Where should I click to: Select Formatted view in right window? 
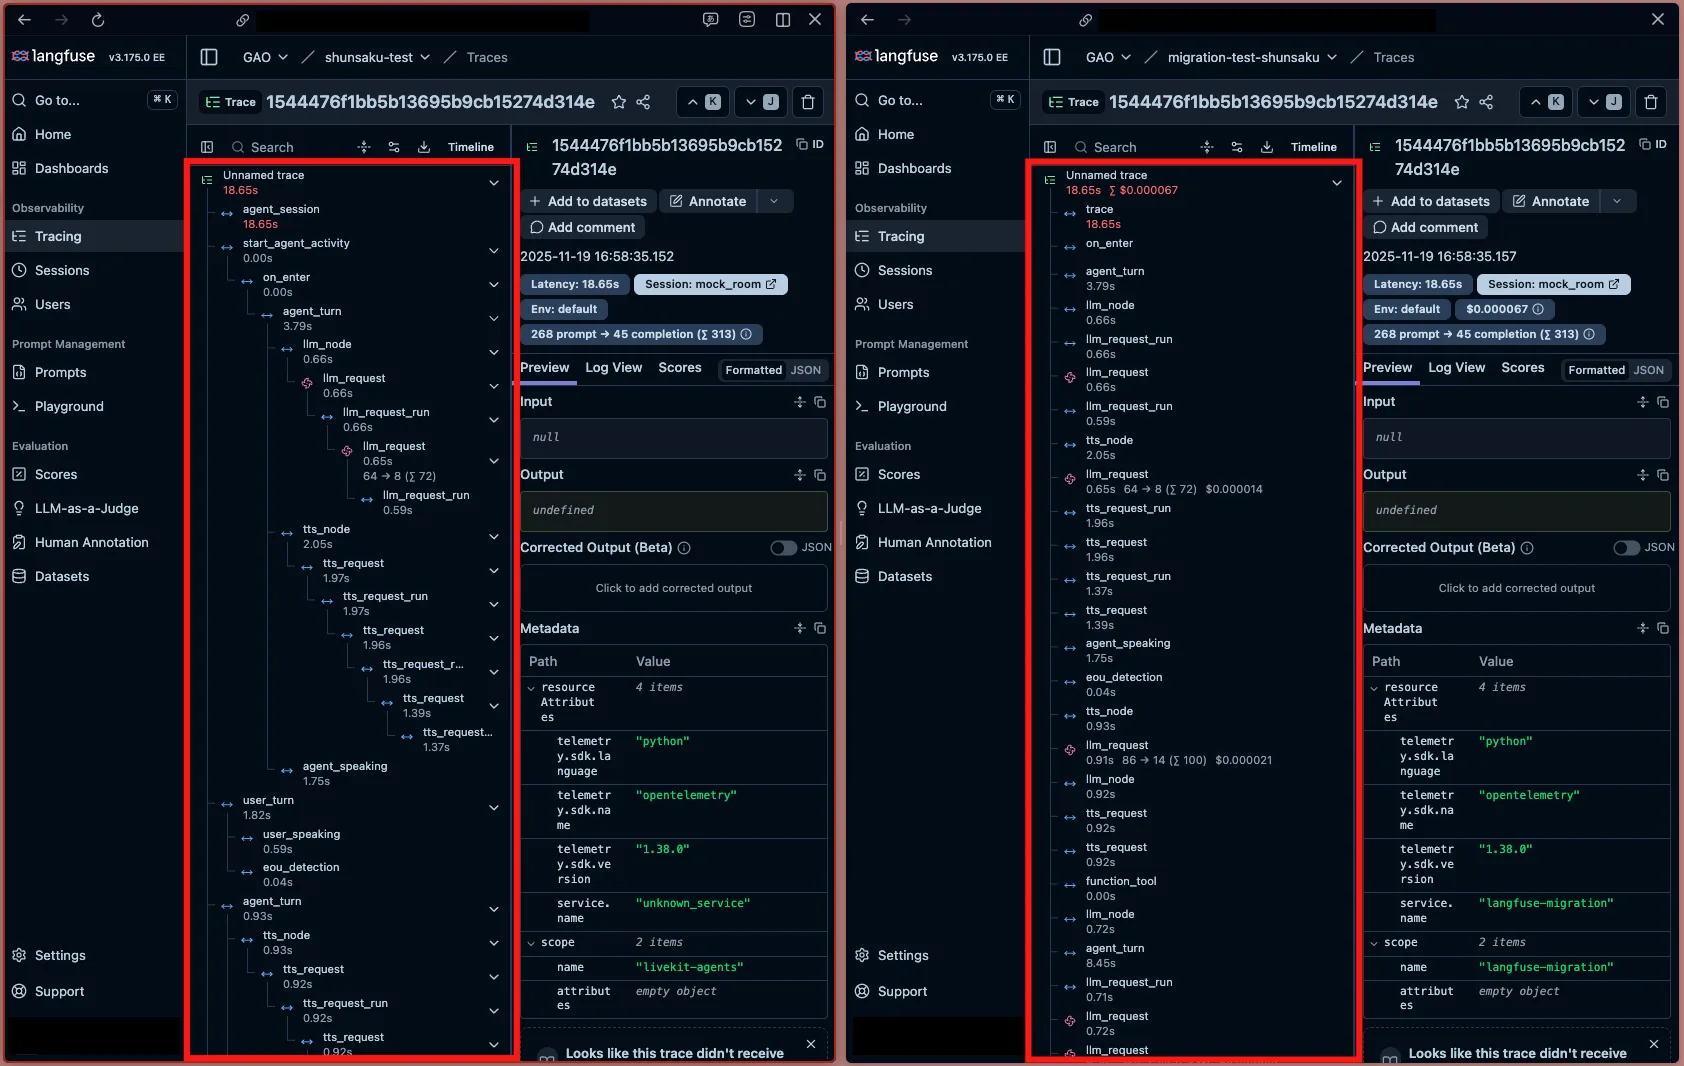click(1596, 370)
